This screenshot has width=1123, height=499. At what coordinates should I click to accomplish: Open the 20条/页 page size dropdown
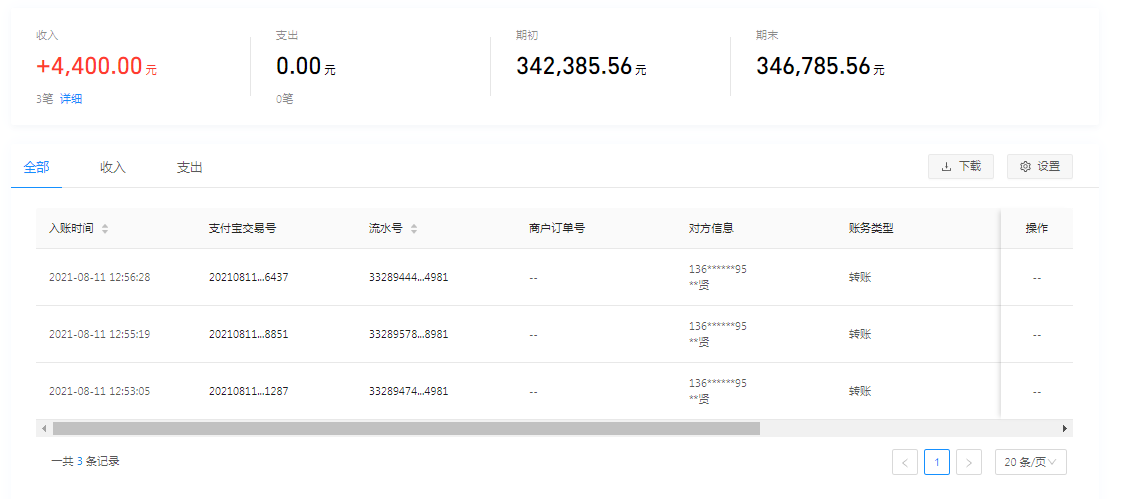(1030, 462)
